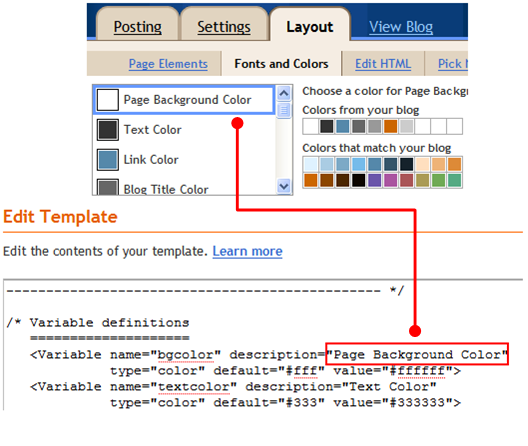Open the Settings tab
Image resolution: width=528 pixels, height=446 pixels.
[224, 27]
